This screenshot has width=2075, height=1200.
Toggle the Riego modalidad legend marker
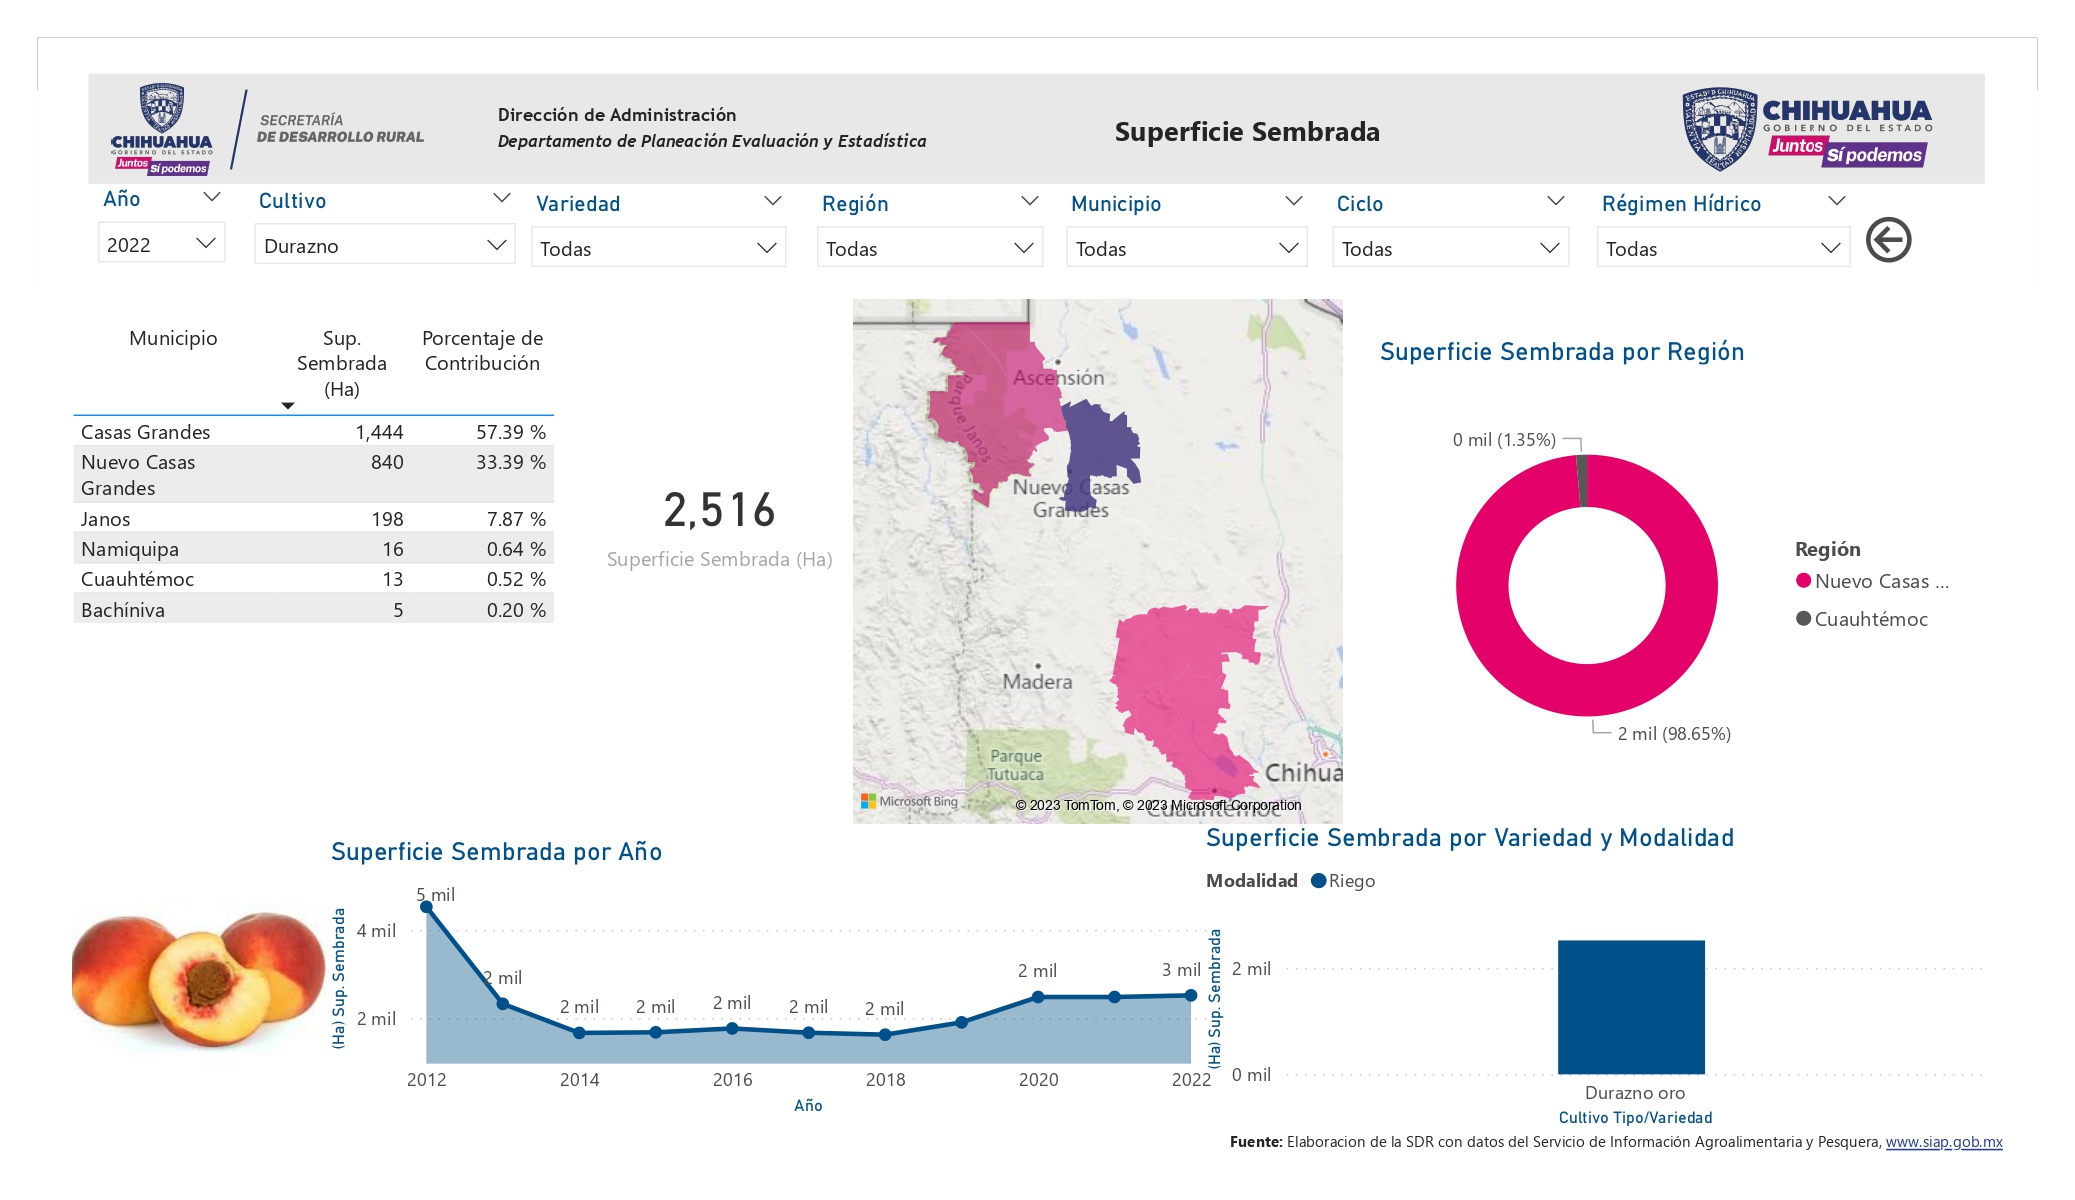1318,881
